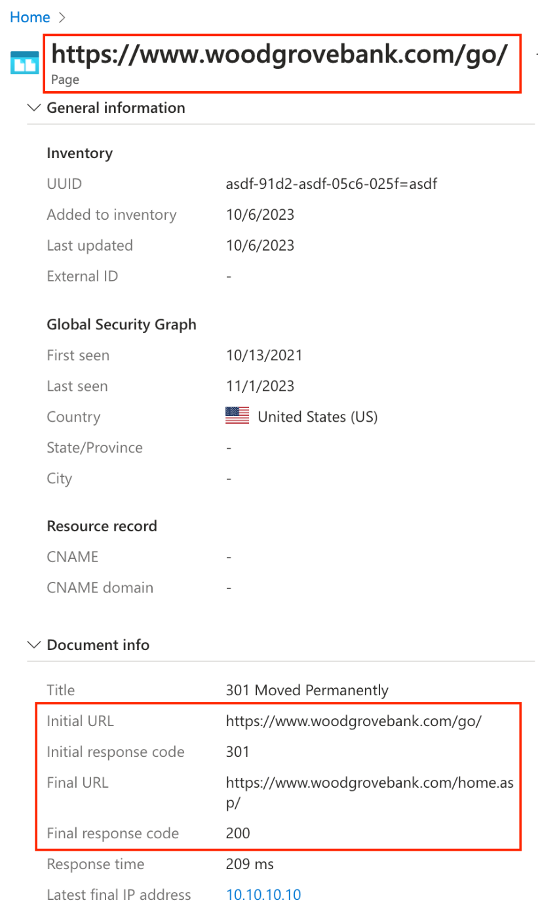Viewport: 538px width, 916px height.
Task: Click the Response time 209 ms value
Action: (x=249, y=863)
